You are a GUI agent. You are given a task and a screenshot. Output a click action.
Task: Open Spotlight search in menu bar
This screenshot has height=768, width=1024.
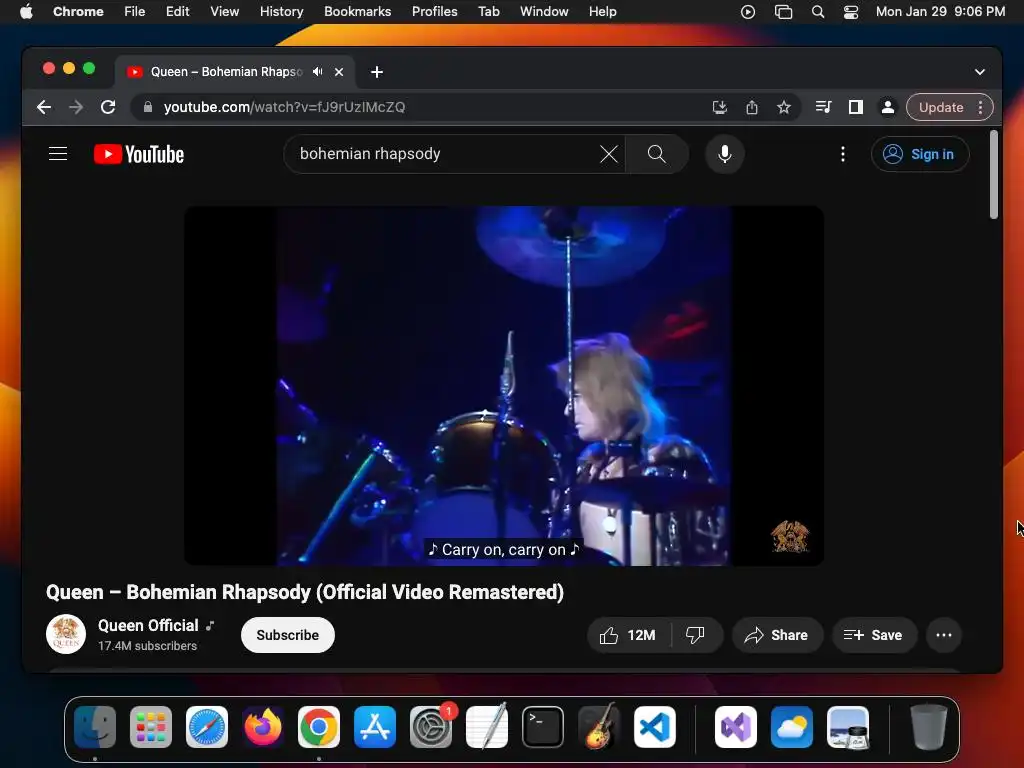pos(818,11)
